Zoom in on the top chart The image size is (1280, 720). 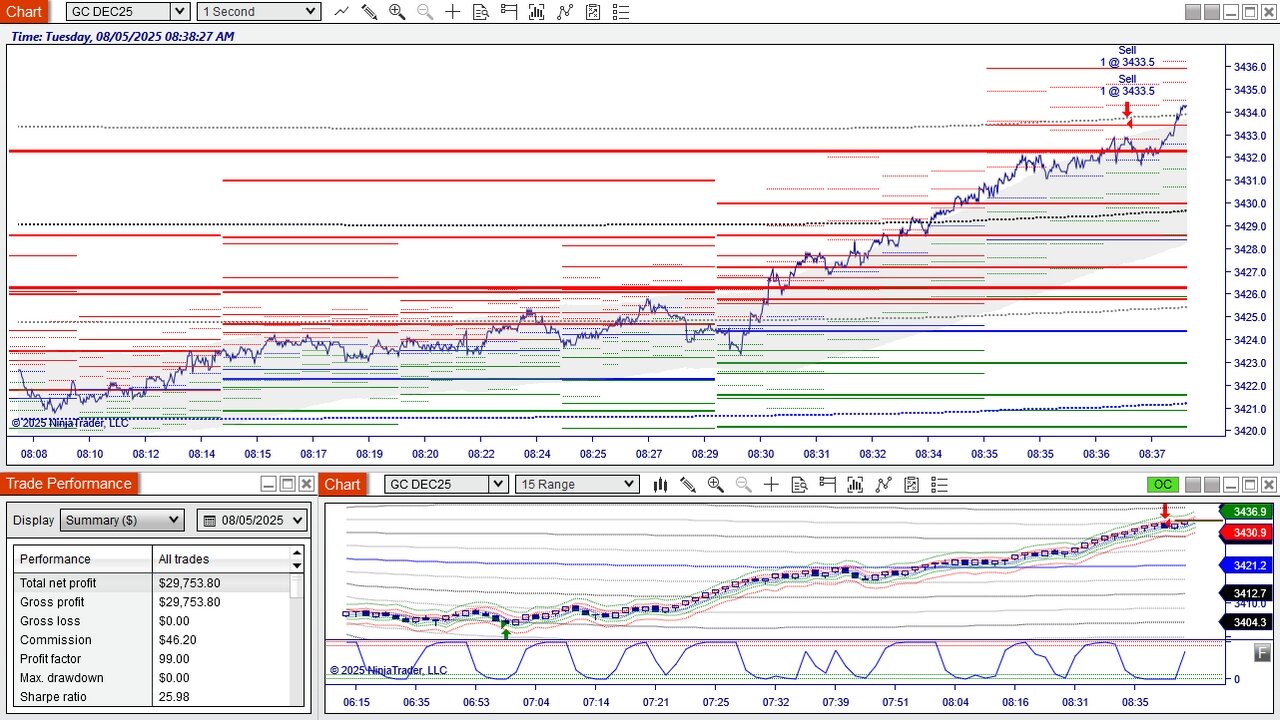point(397,12)
